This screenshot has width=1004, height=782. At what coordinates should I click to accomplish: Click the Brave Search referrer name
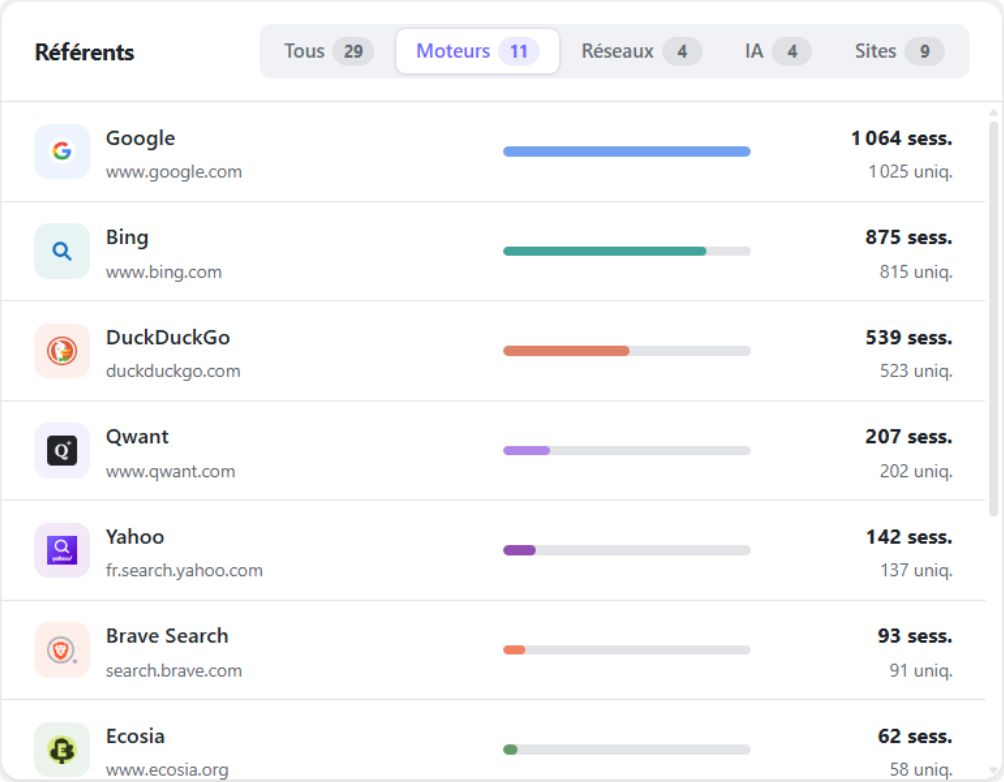click(167, 636)
